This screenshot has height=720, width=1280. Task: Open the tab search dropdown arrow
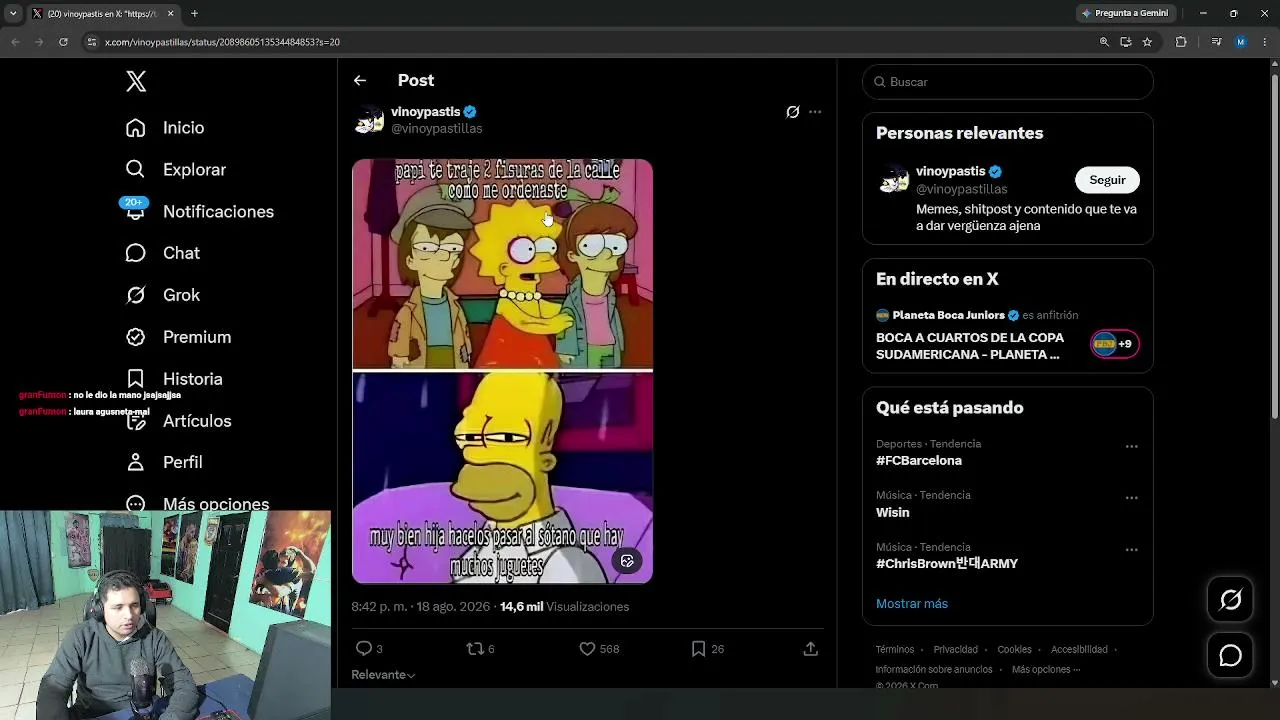coord(13,13)
